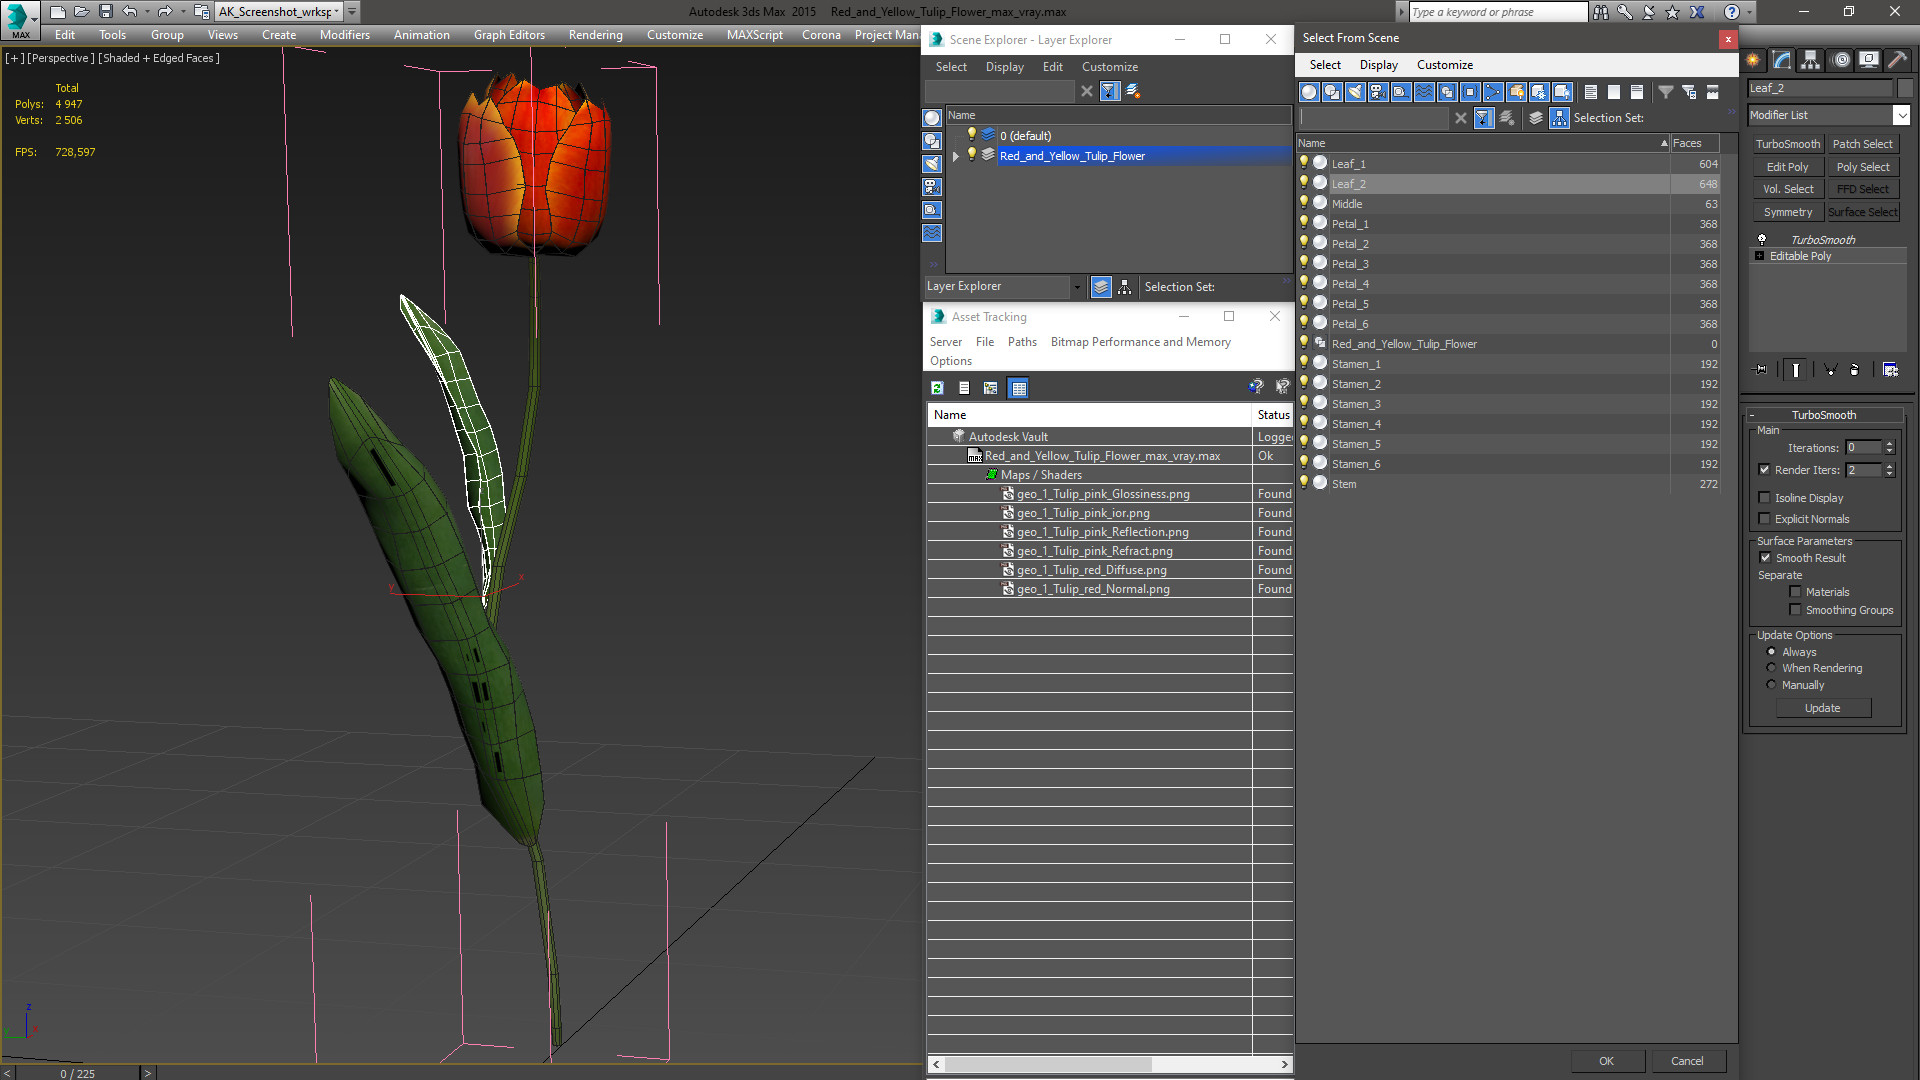
Task: Open the Application MAX menu button
Action: pos(19,20)
